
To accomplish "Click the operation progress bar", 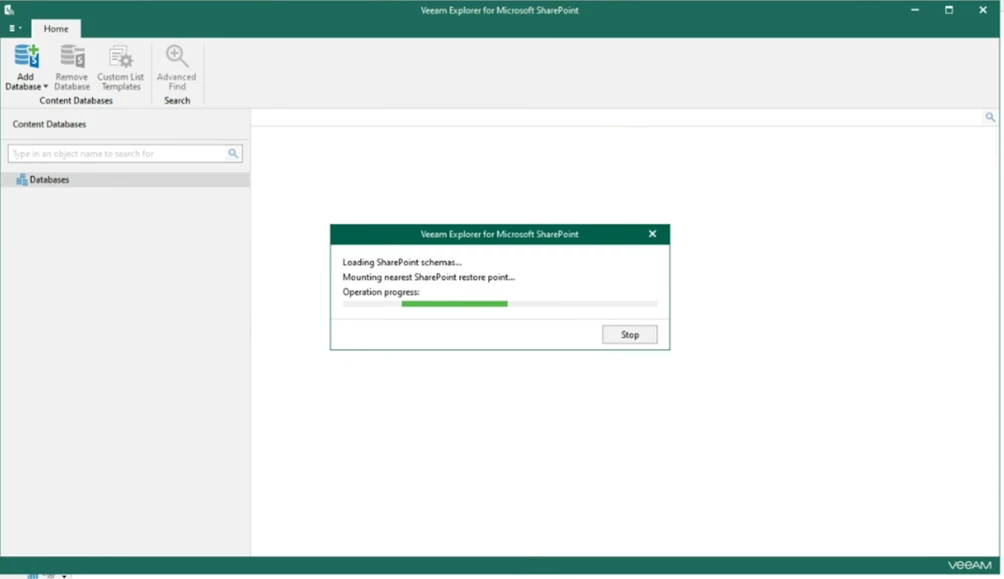I will [x=499, y=304].
